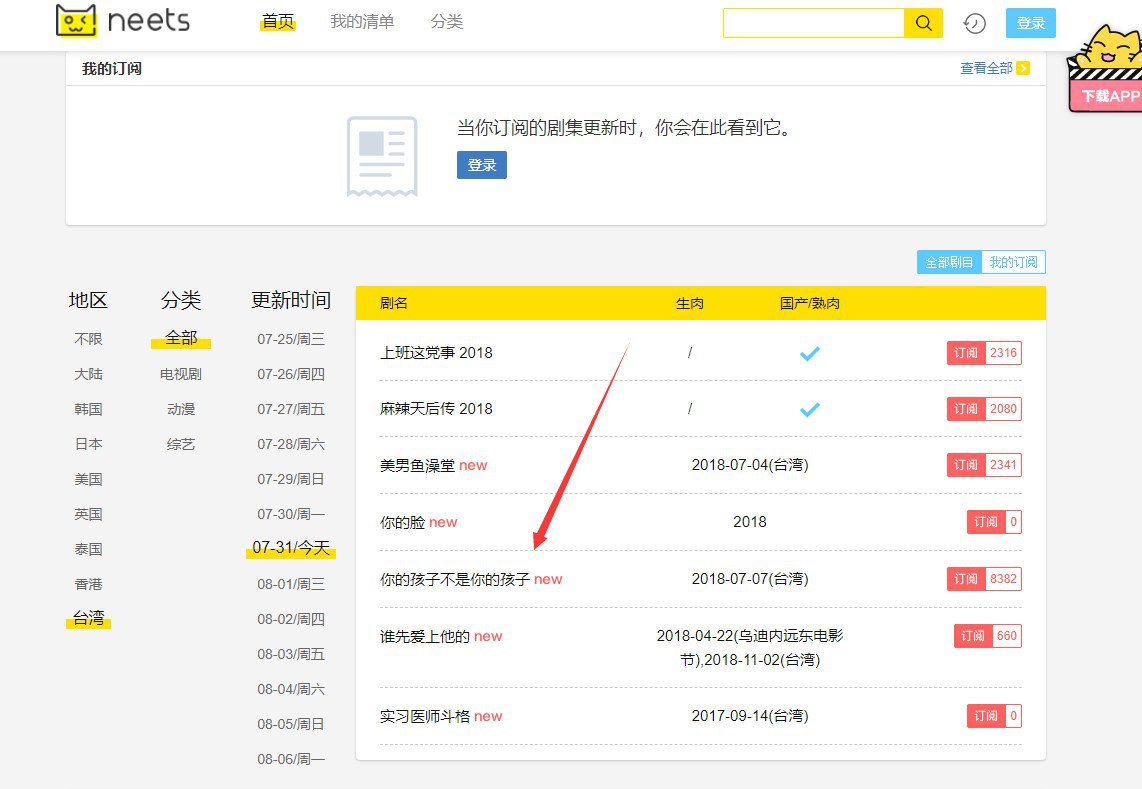Switch to the 我的订阅 toggle
The image size is (1142, 789).
point(1013,262)
